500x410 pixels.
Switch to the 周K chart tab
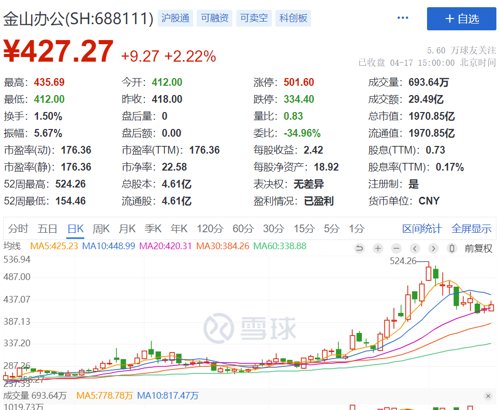(x=101, y=229)
